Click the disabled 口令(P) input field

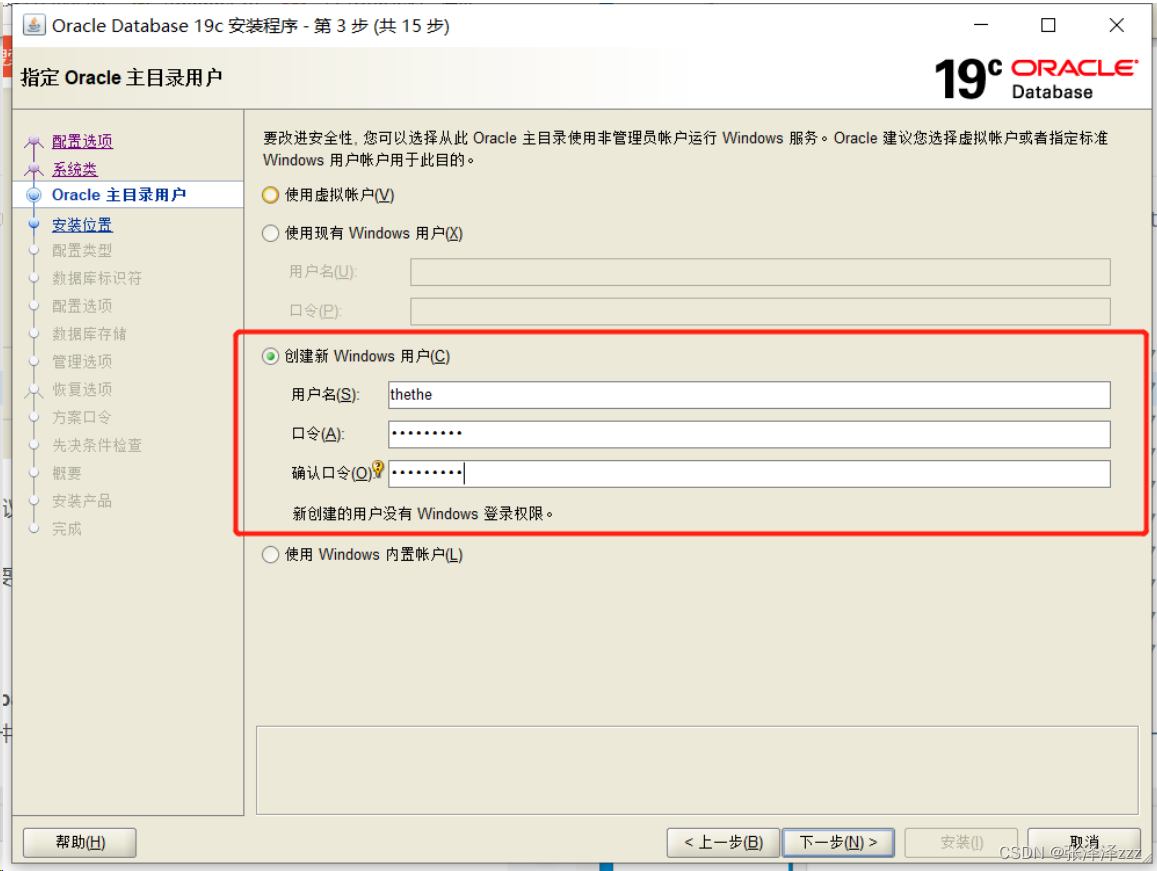[760, 311]
